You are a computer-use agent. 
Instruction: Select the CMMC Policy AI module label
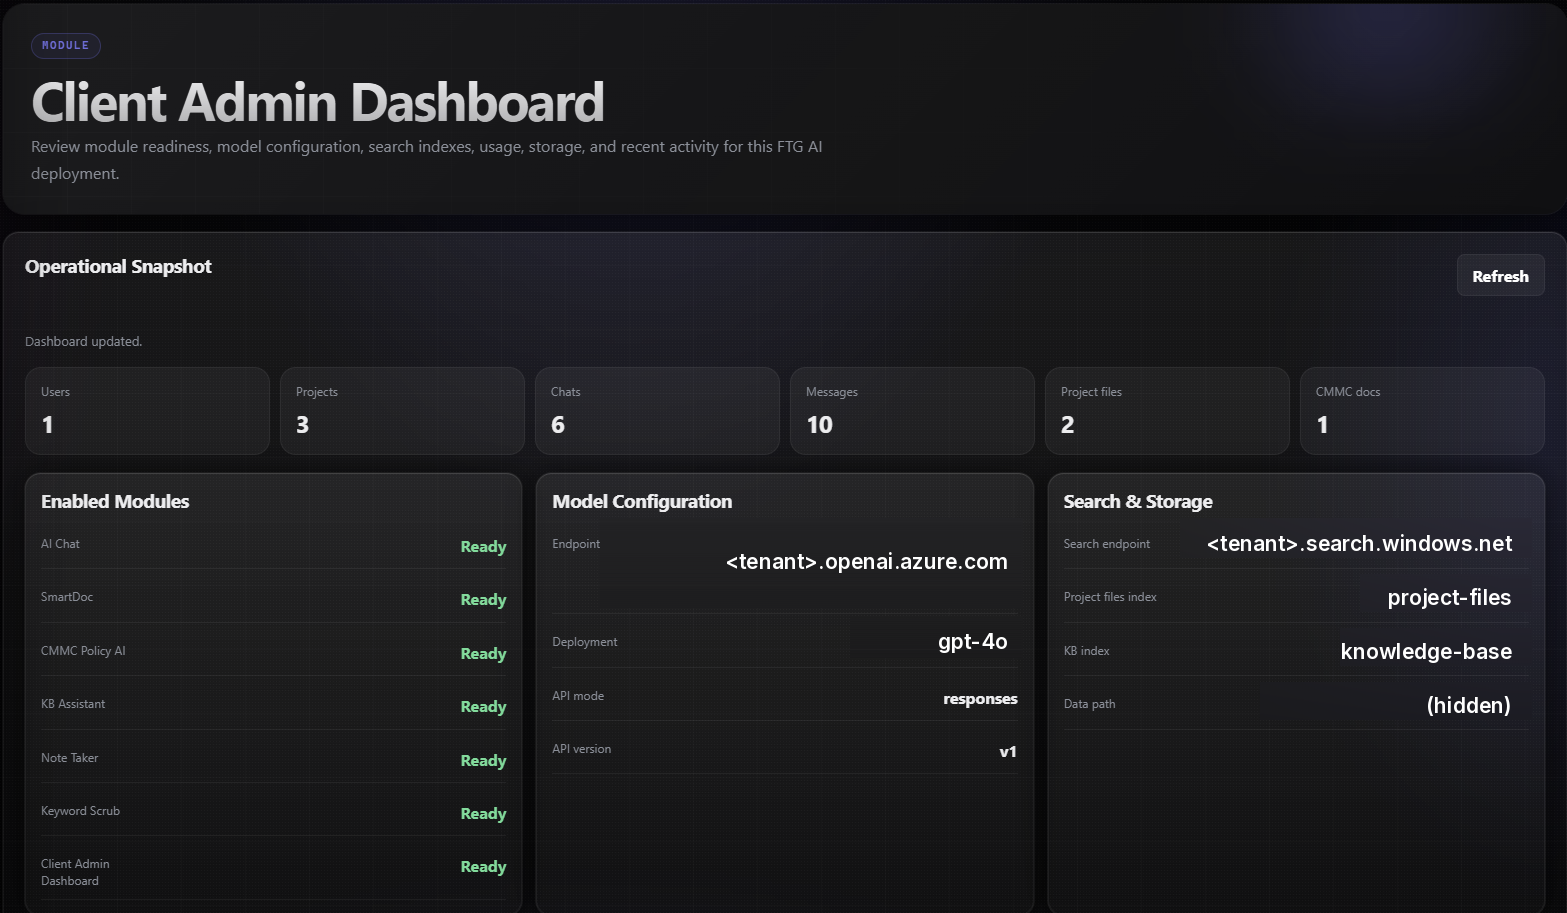click(x=83, y=651)
